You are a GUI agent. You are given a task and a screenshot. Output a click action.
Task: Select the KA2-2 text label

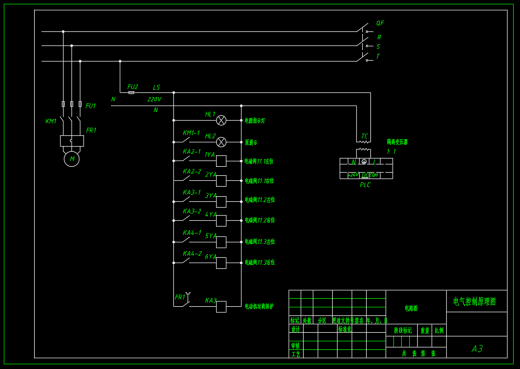click(192, 172)
